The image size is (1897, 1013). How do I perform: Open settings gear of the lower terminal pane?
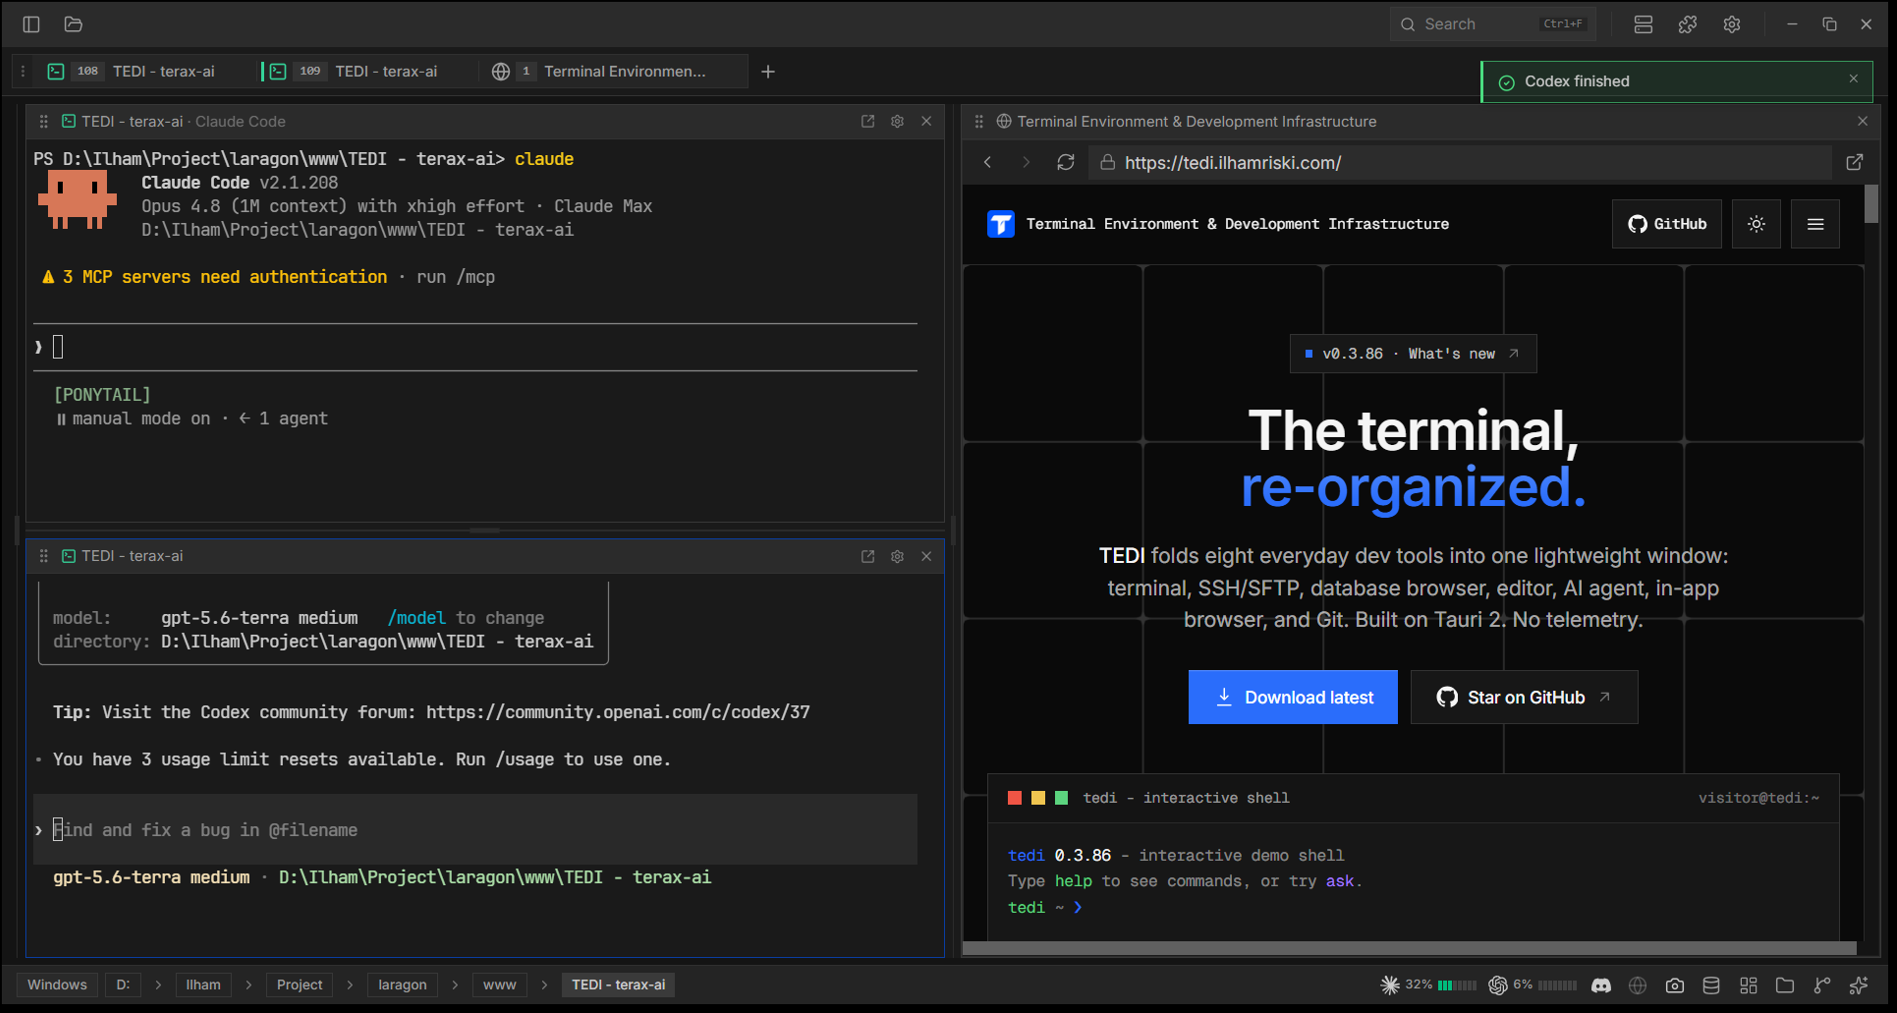pyautogui.click(x=897, y=556)
